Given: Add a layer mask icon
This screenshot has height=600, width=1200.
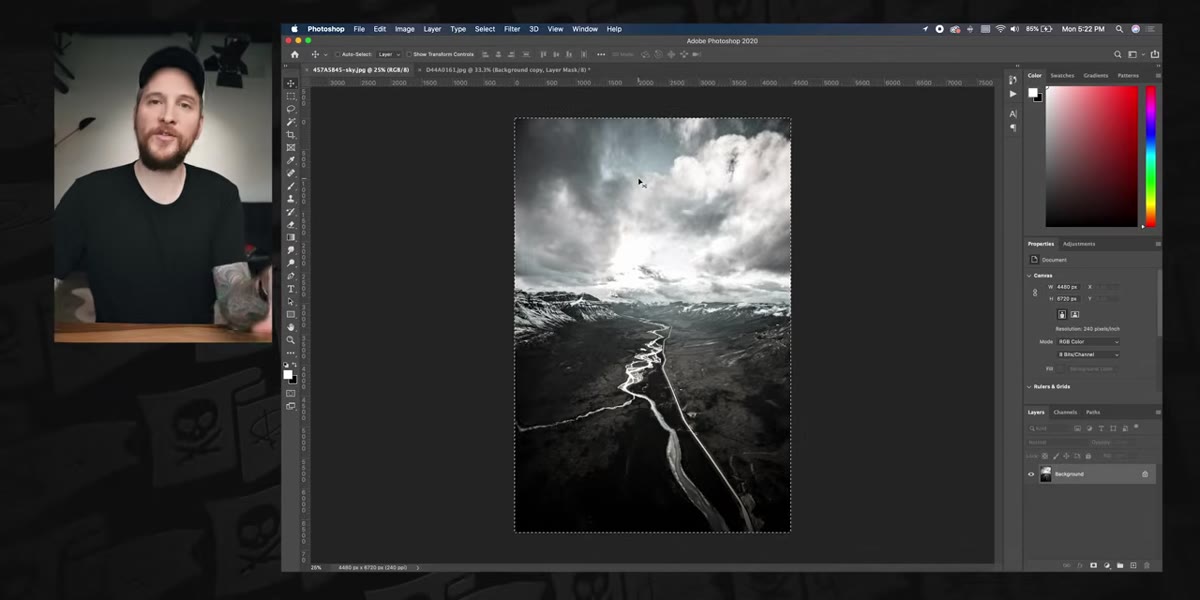Looking at the screenshot, I should pyautogui.click(x=1093, y=565).
